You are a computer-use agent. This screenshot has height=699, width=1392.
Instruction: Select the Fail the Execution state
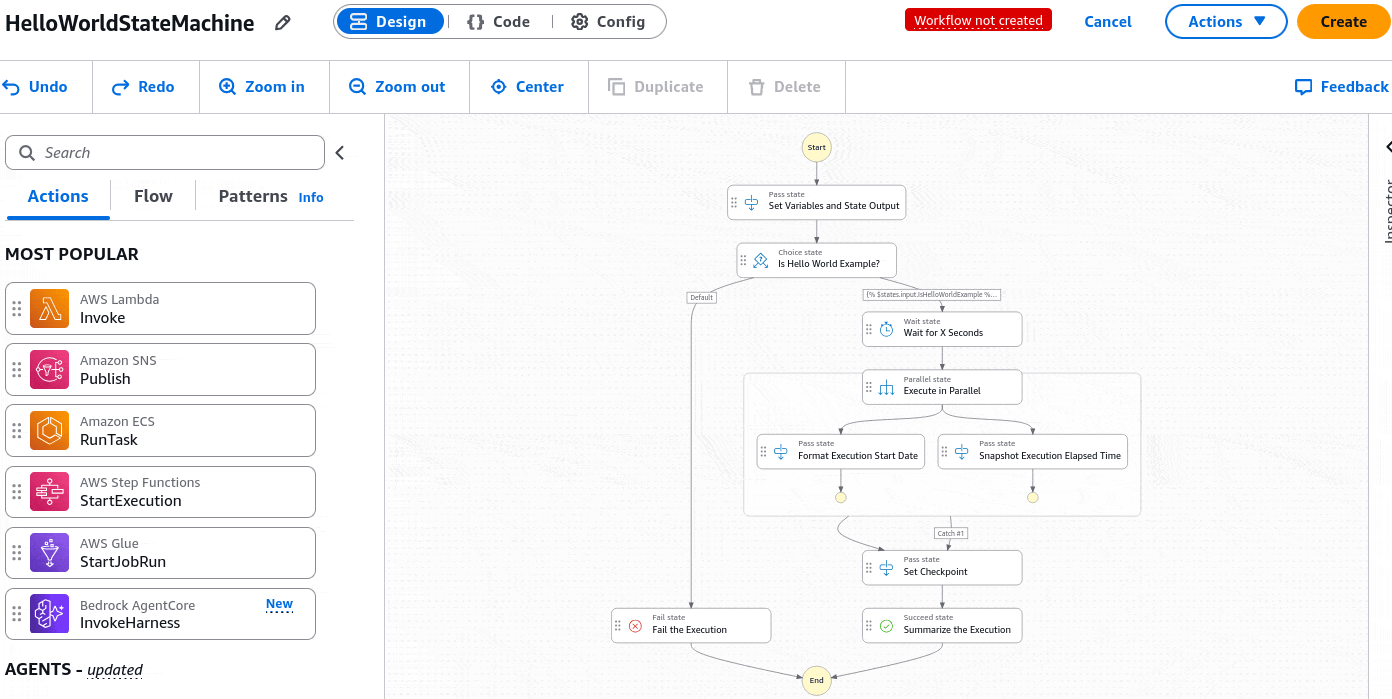(691, 626)
